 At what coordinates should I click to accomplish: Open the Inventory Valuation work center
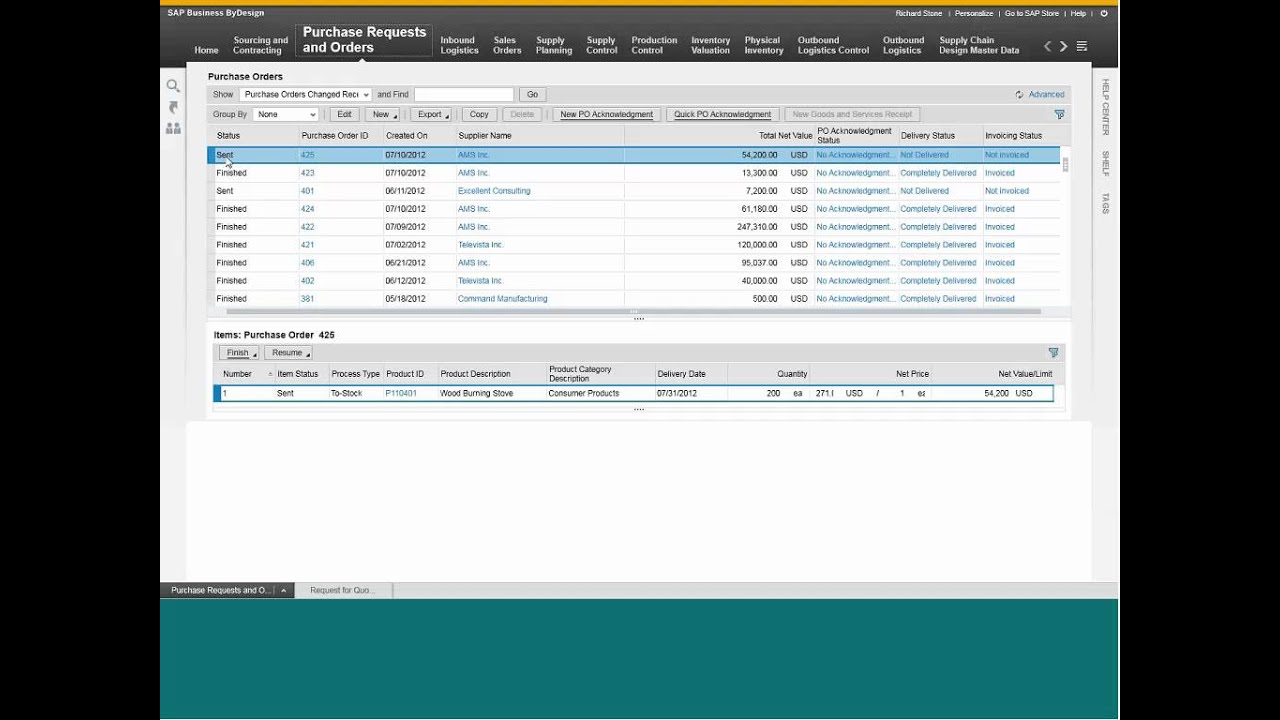click(710, 46)
